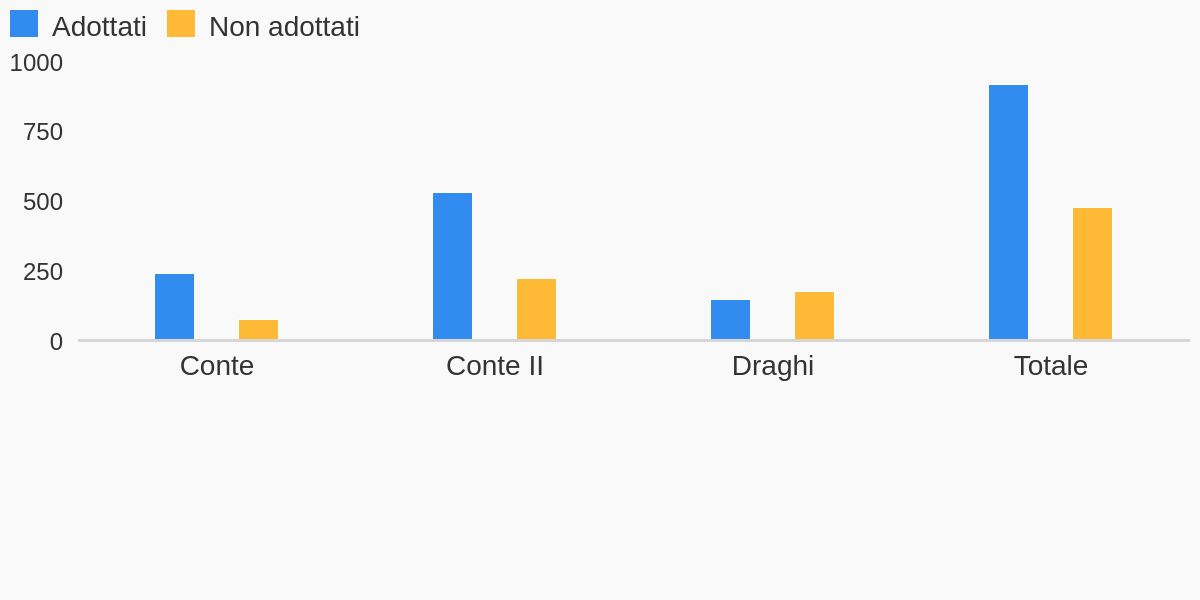Select the tall blue Totale bar
Image resolution: width=1200 pixels, height=600 pixels.
click(1008, 212)
